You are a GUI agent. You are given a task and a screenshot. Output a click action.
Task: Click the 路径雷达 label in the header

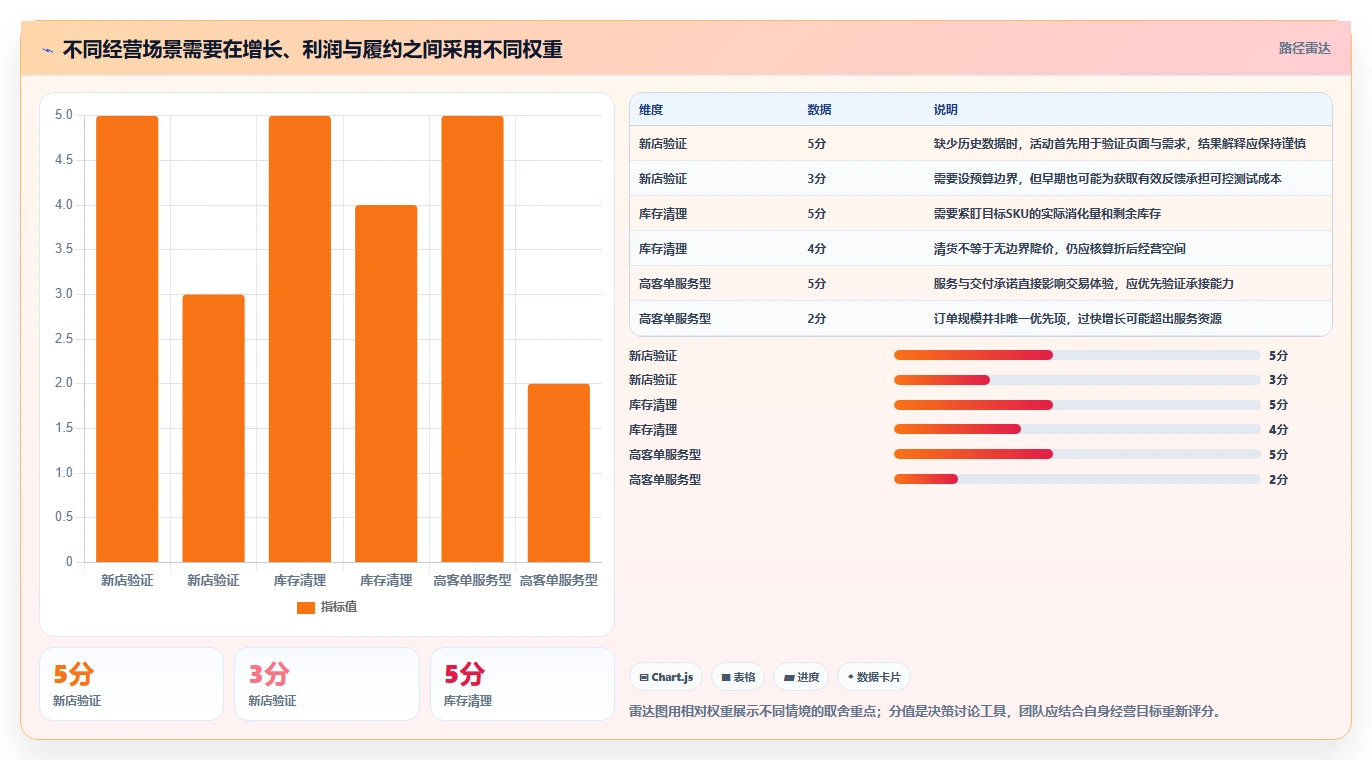tap(1305, 48)
